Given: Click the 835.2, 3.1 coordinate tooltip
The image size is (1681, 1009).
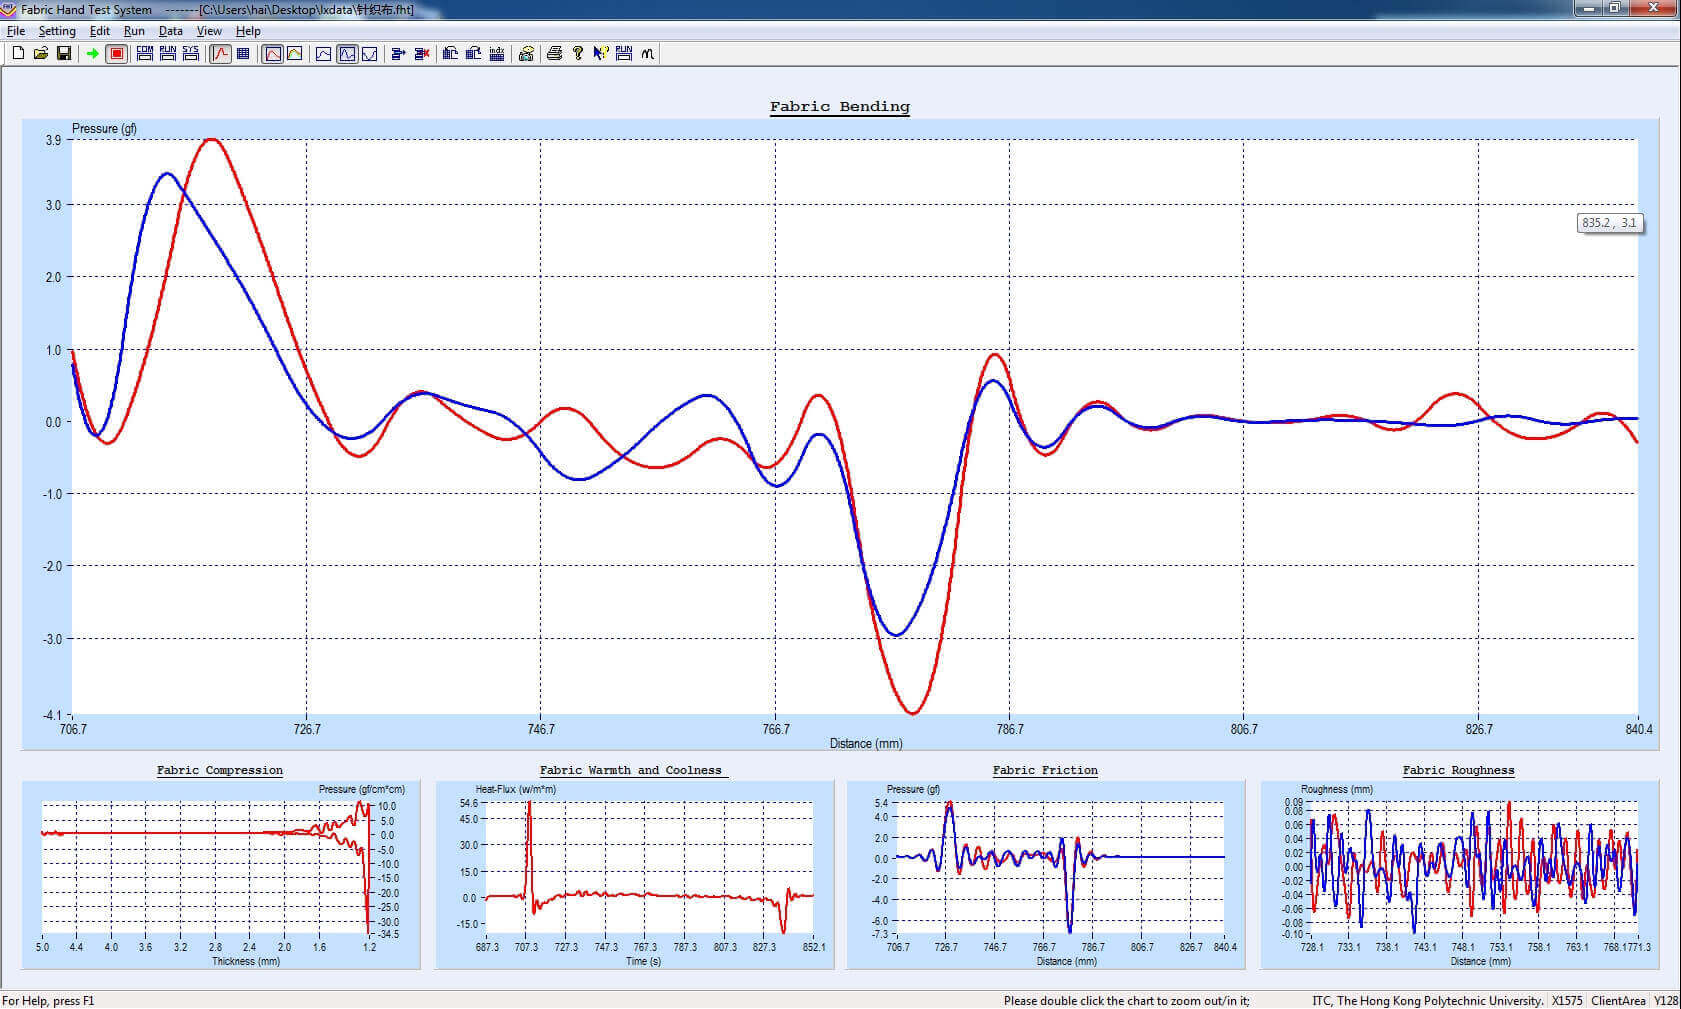Looking at the screenshot, I should (x=1610, y=223).
